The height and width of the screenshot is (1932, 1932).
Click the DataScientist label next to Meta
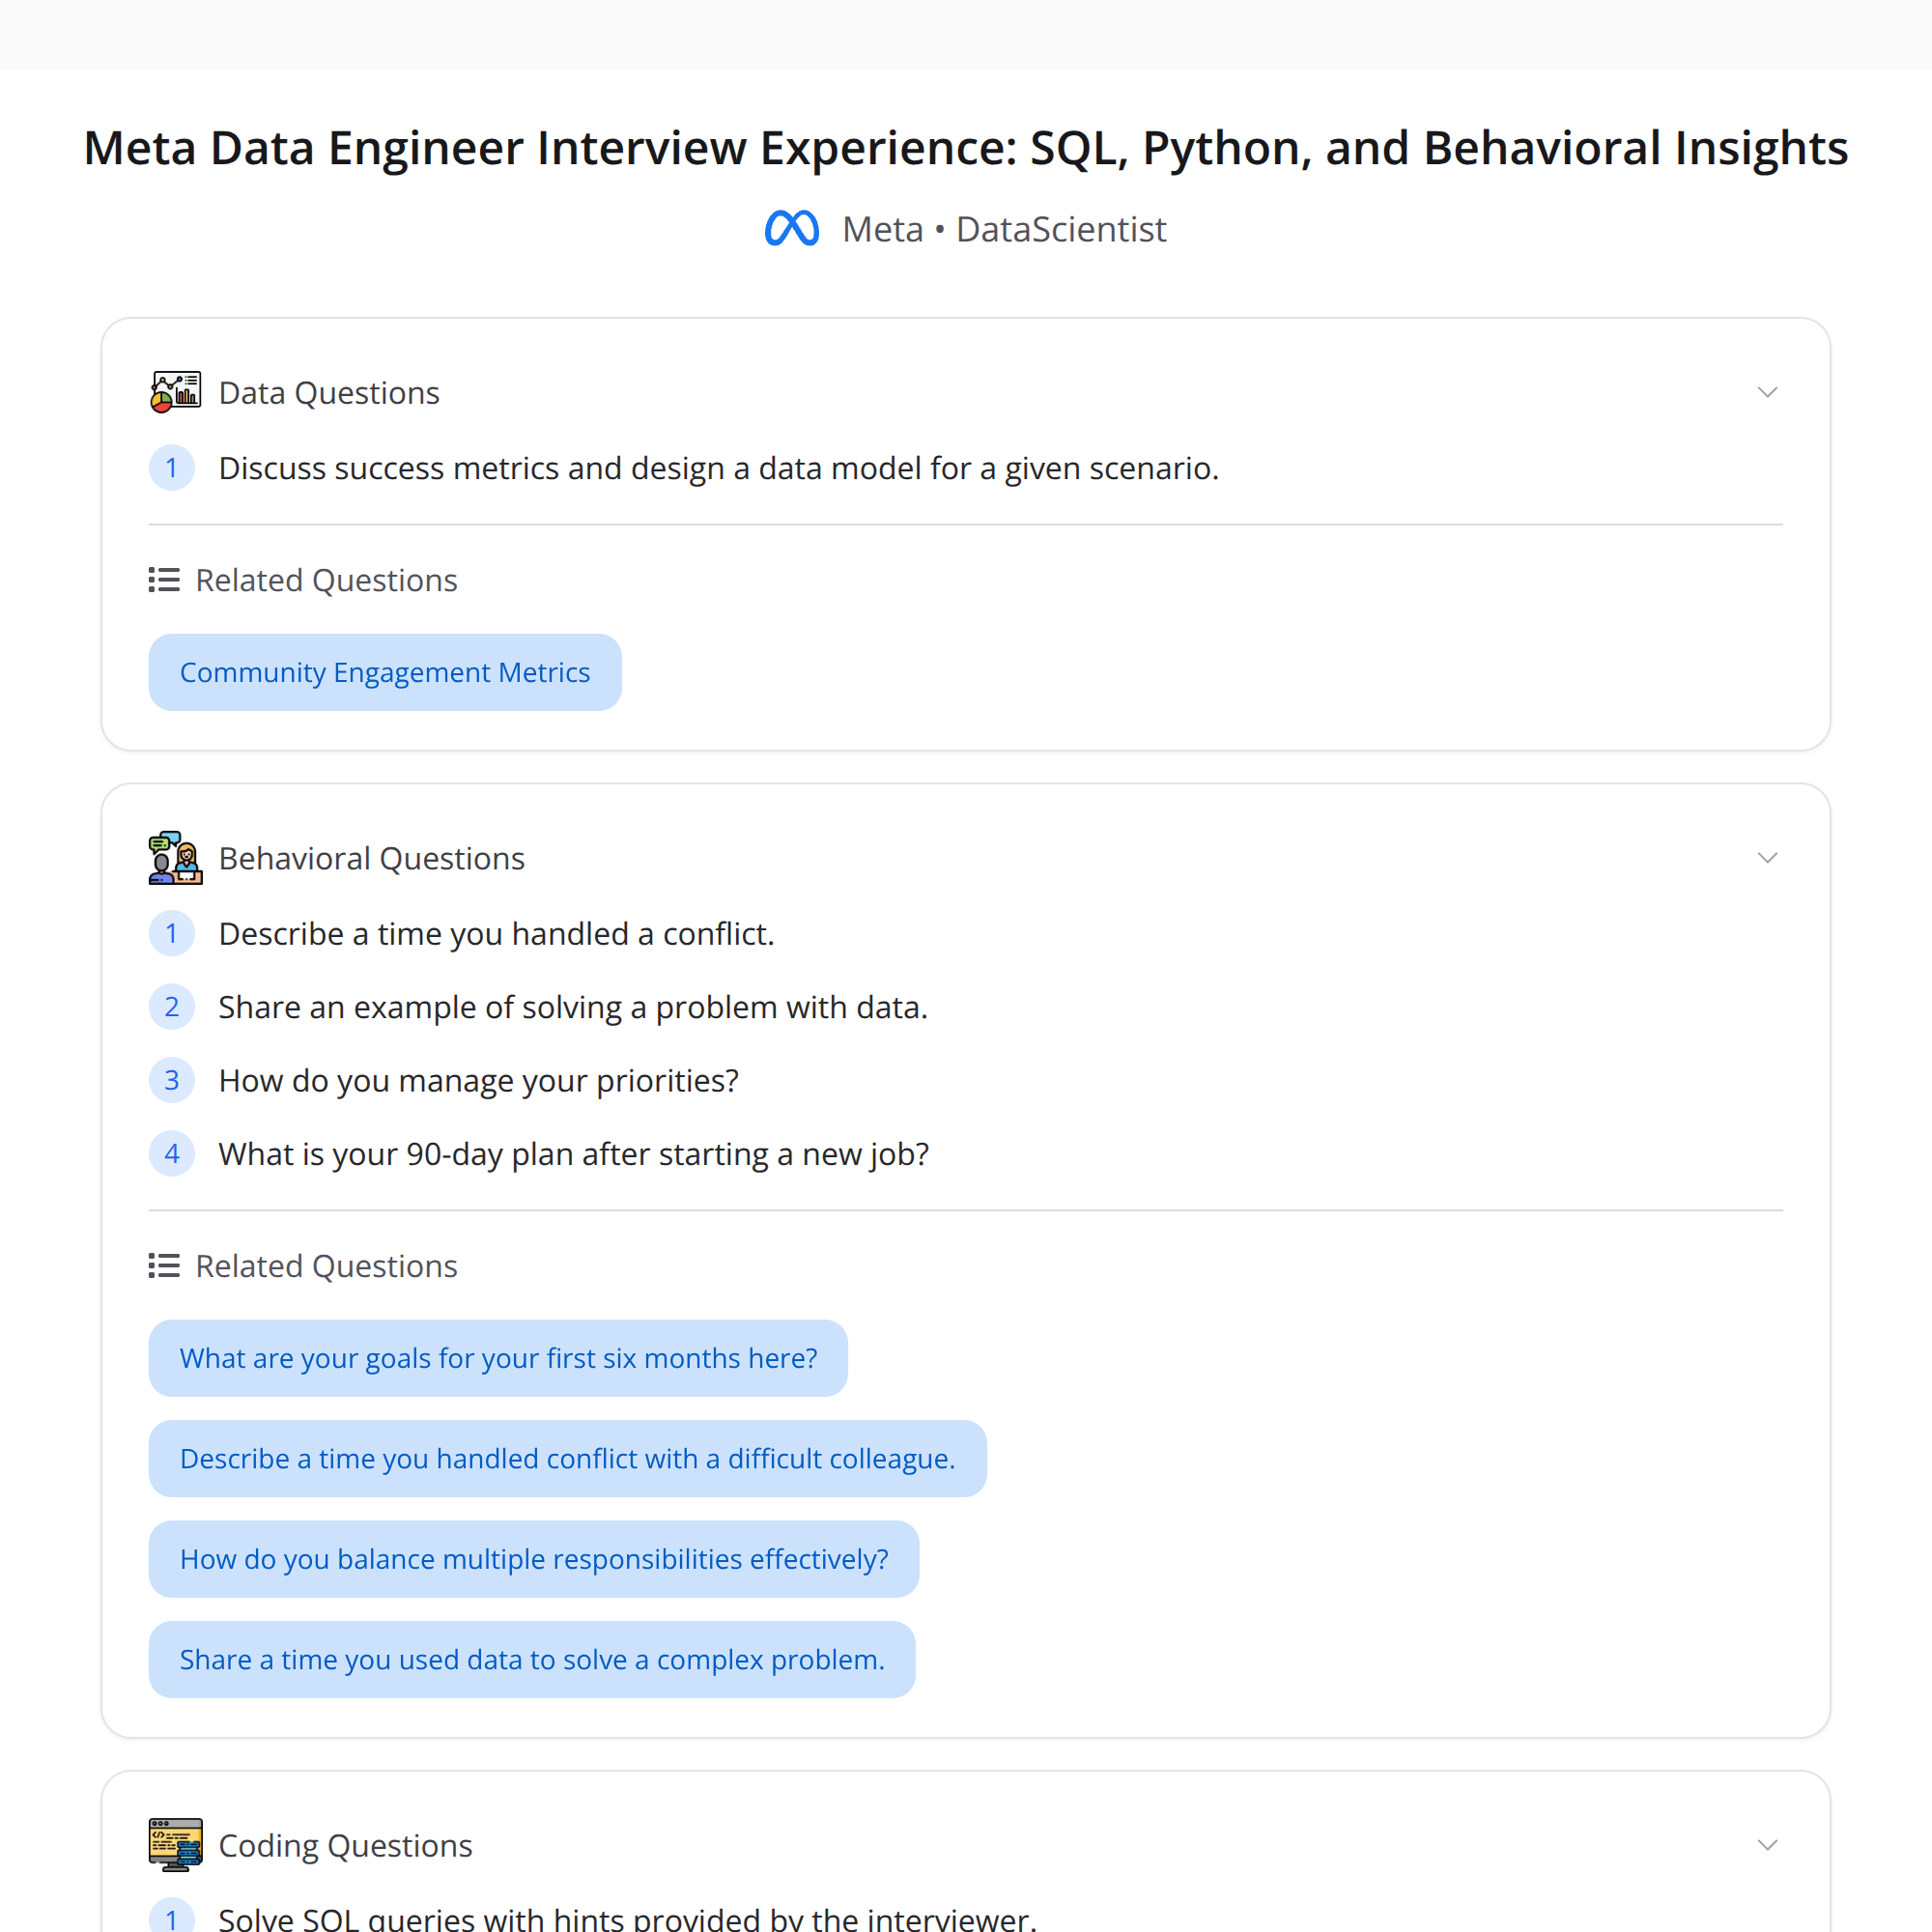click(x=1061, y=229)
